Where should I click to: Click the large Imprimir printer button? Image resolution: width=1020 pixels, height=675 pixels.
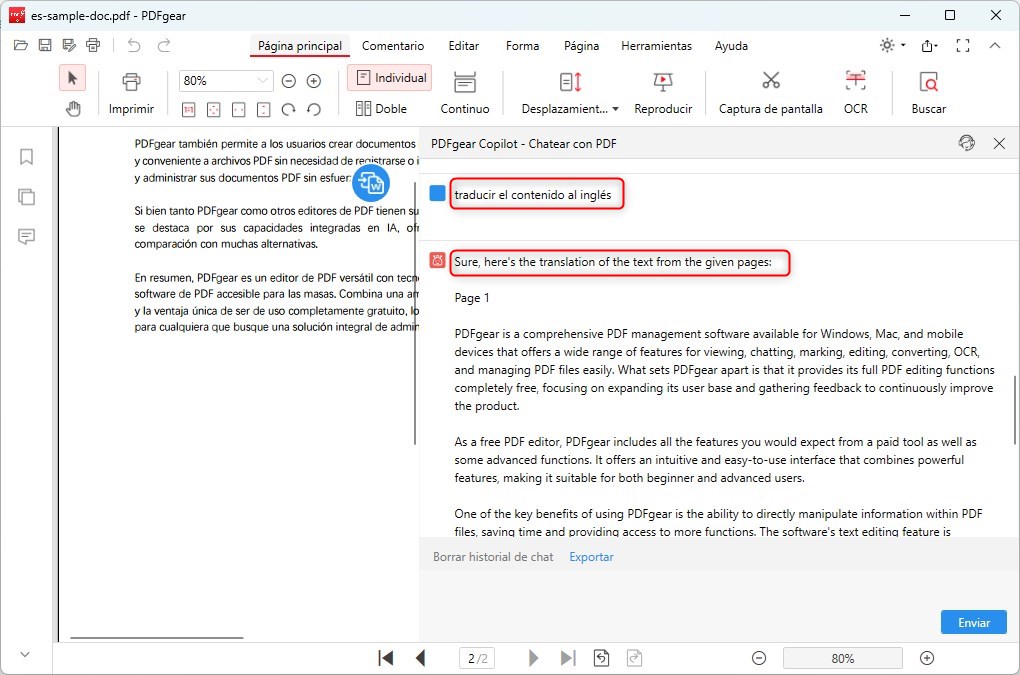[x=131, y=94]
